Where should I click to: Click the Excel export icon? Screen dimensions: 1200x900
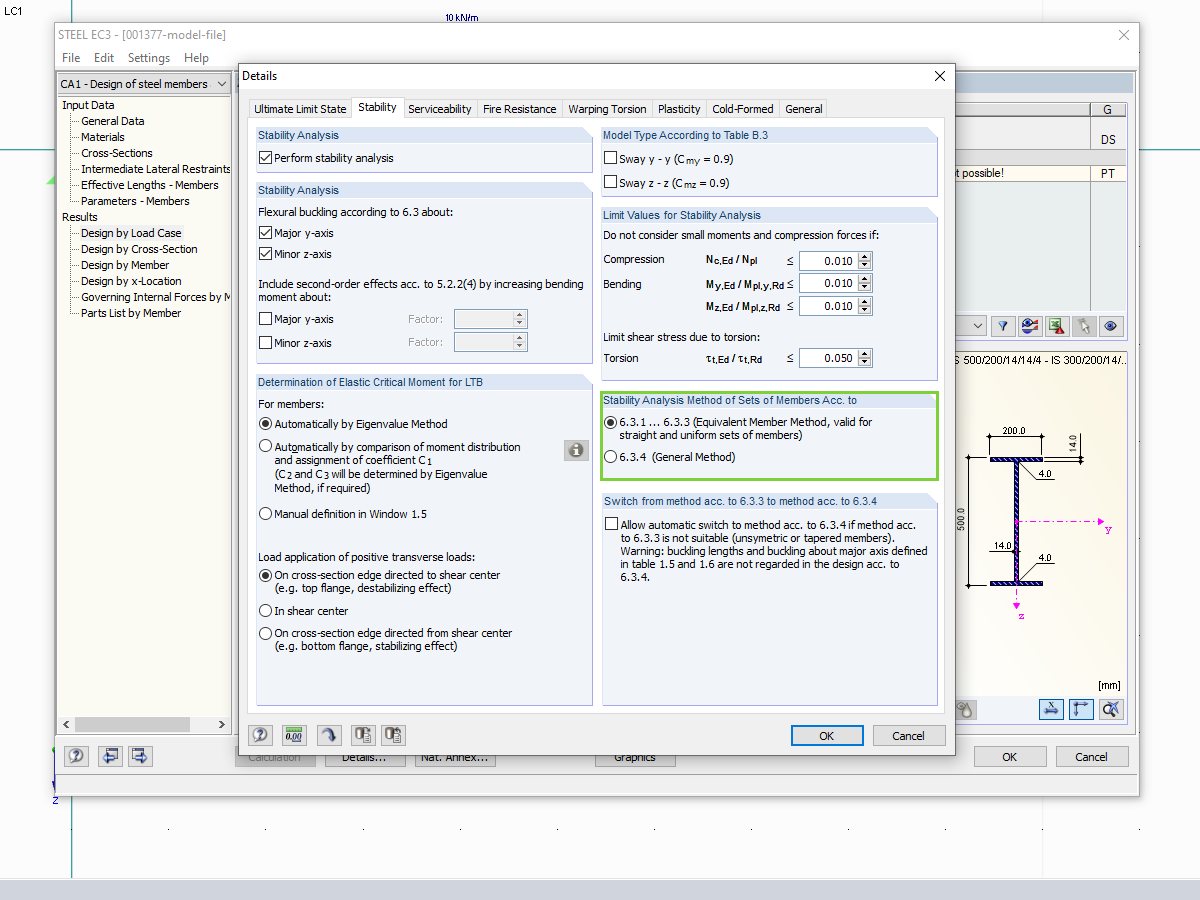click(x=1056, y=326)
